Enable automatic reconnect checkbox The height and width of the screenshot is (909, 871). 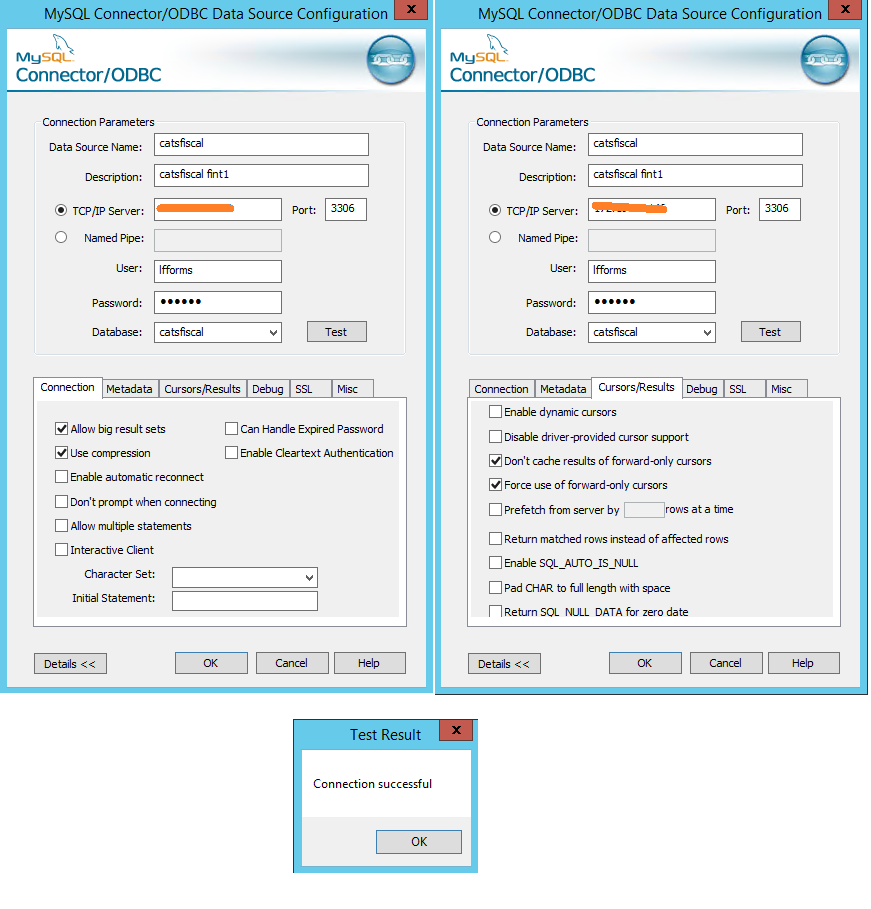(61, 477)
